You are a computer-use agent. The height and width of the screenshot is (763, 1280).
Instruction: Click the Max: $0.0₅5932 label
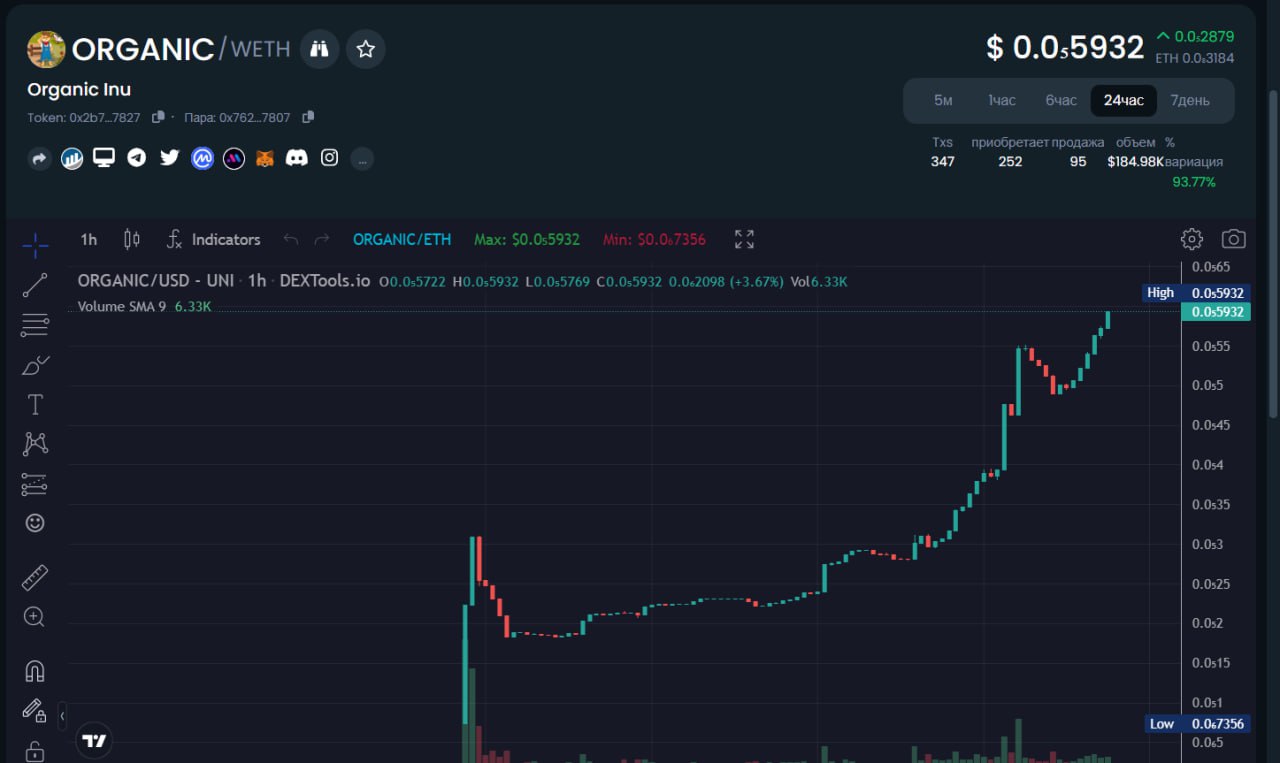(x=527, y=239)
